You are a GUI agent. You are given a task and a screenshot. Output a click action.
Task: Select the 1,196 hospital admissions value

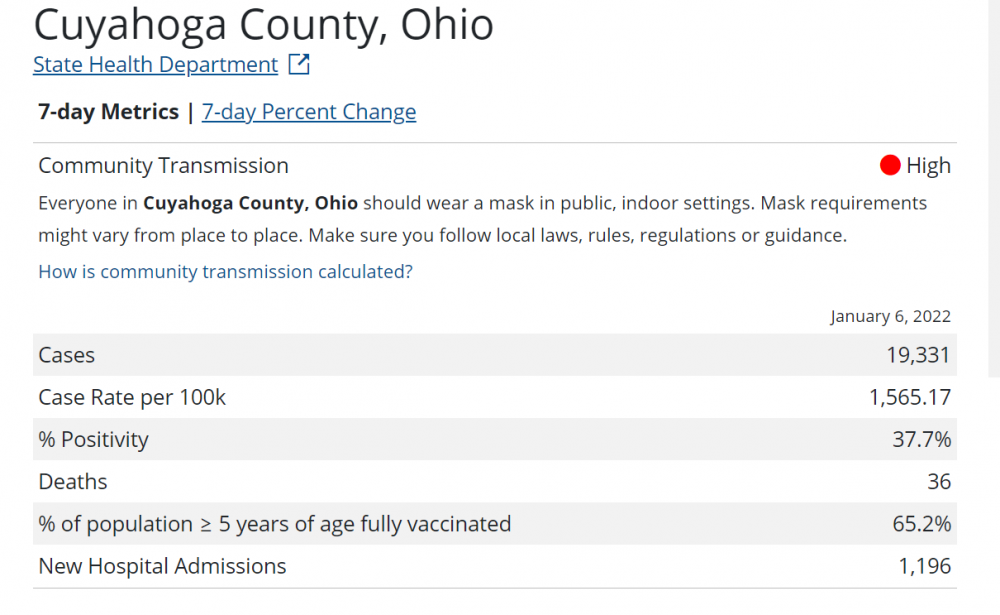click(x=924, y=566)
